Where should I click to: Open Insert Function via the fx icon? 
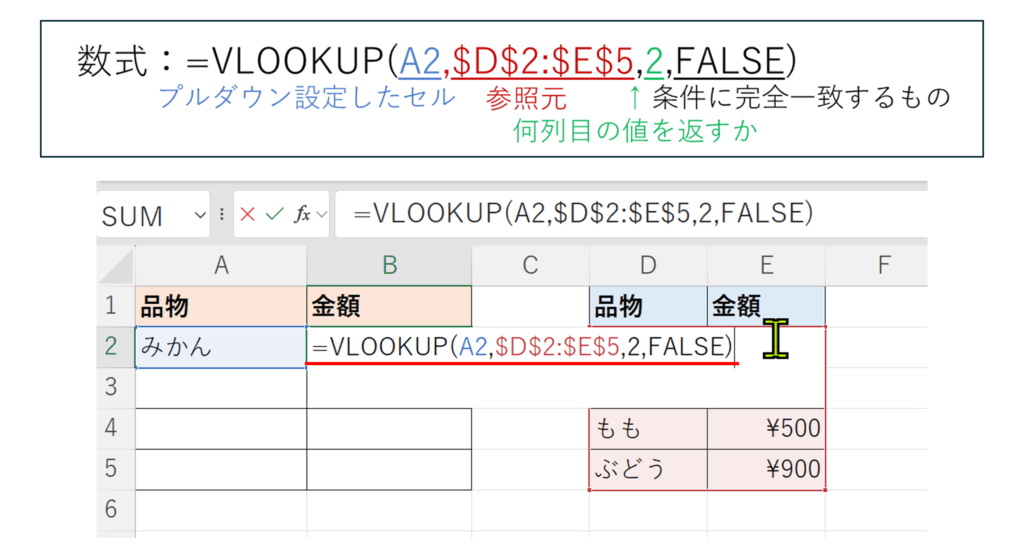(301, 215)
